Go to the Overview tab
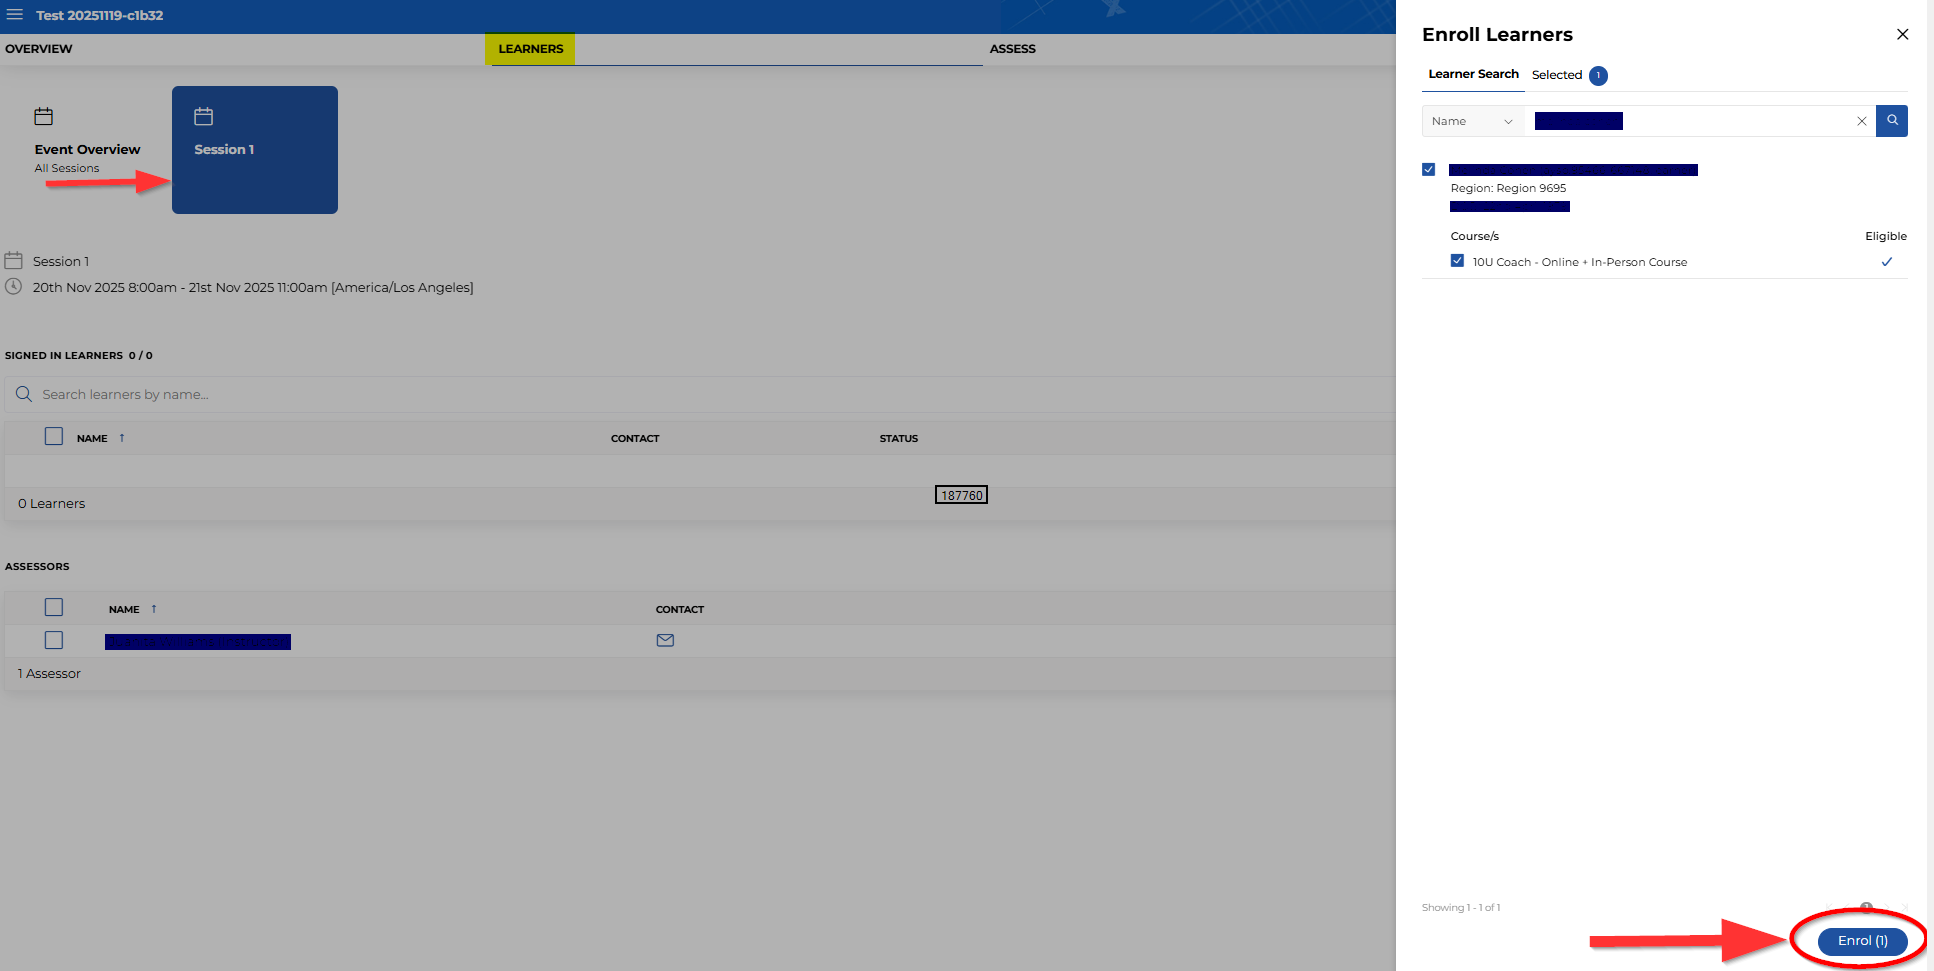 [x=39, y=49]
